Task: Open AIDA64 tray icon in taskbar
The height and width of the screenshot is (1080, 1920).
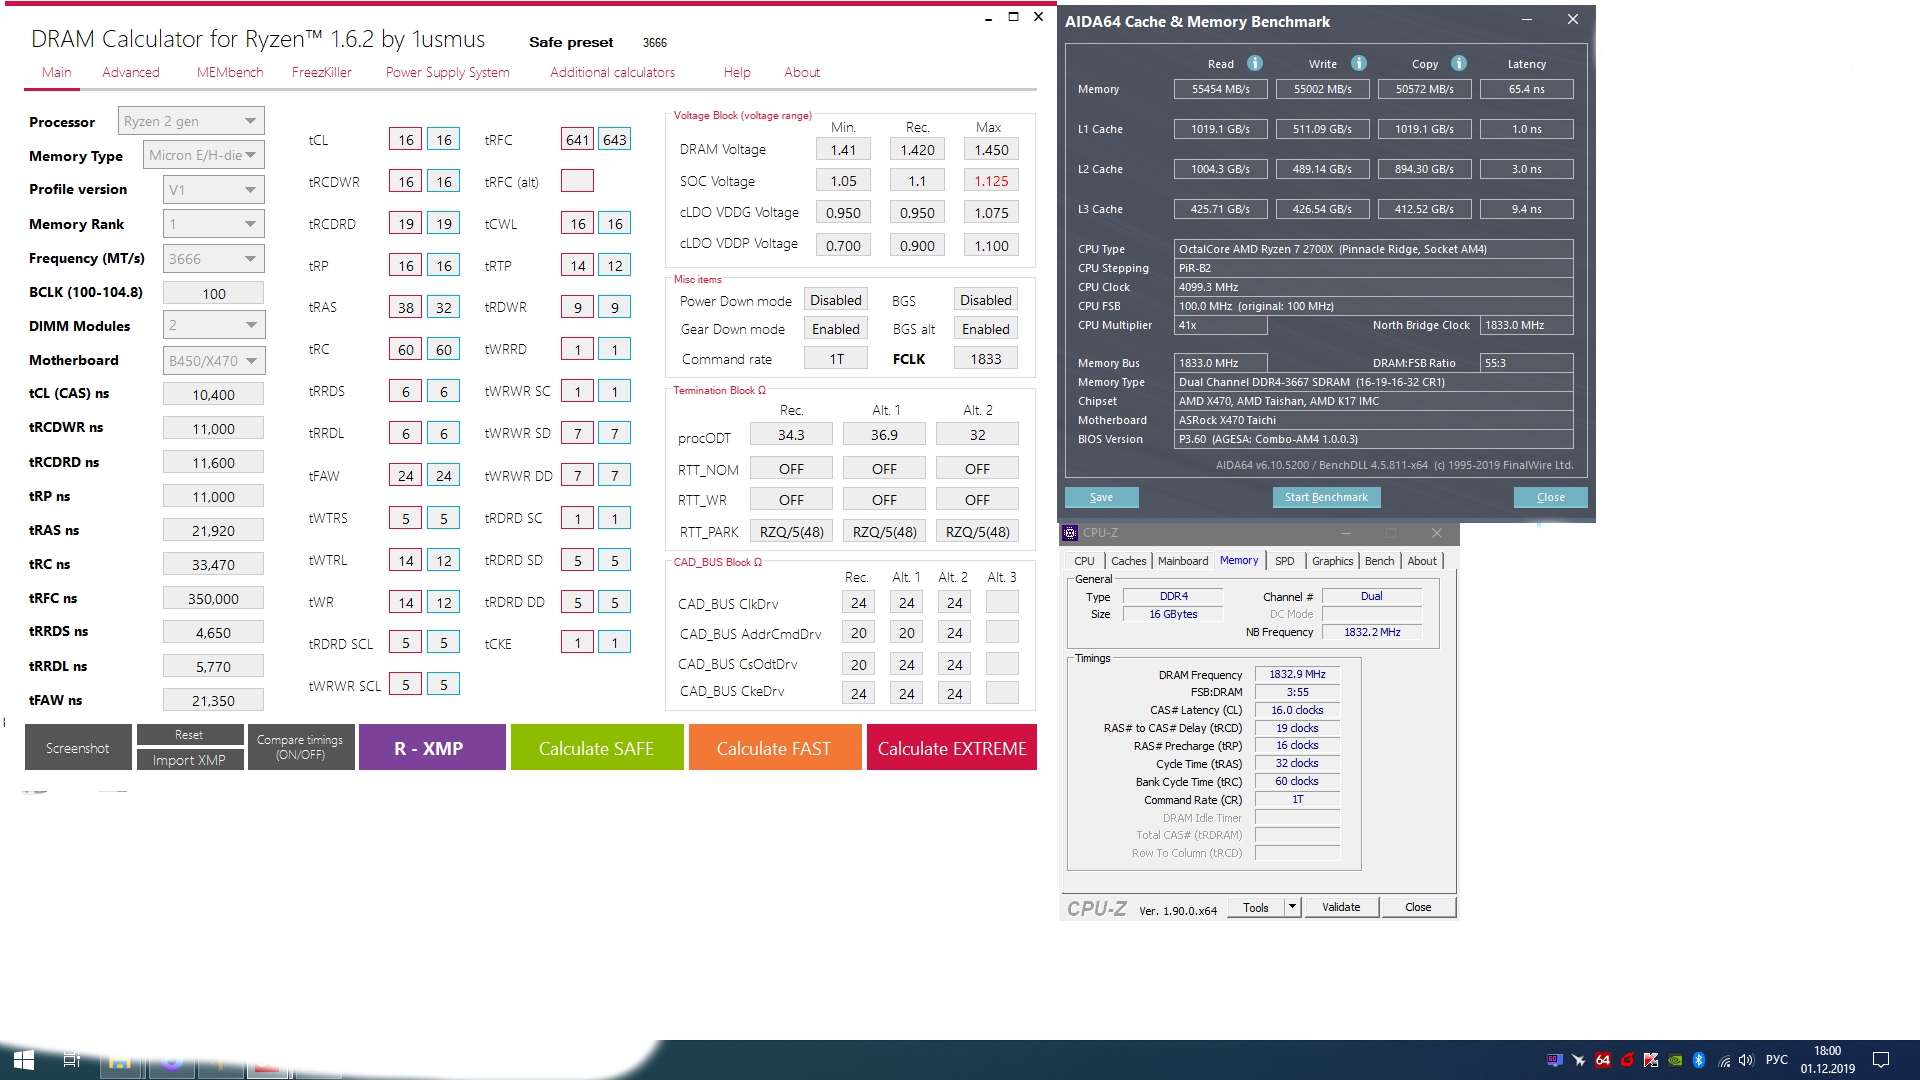Action: click(x=1603, y=1060)
